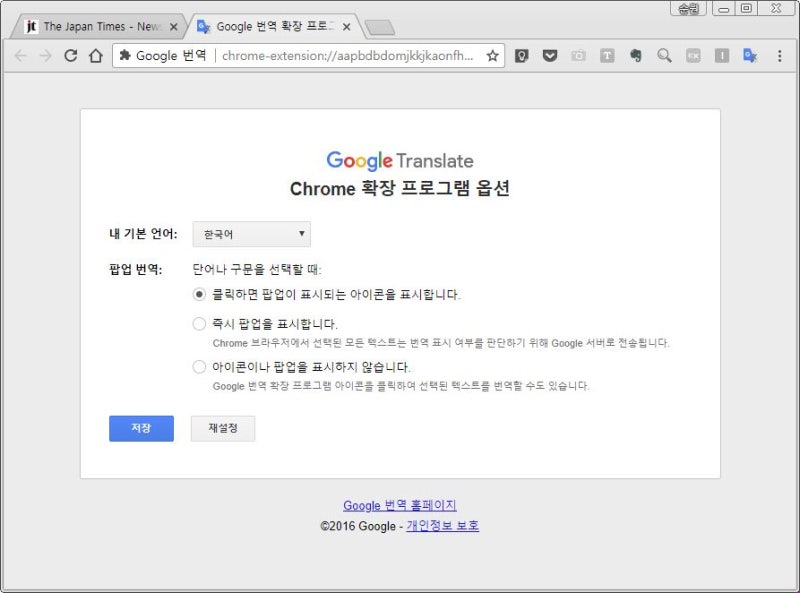The image size is (800, 593).
Task: Click the chrome-extension URL in address bar
Action: point(348,56)
